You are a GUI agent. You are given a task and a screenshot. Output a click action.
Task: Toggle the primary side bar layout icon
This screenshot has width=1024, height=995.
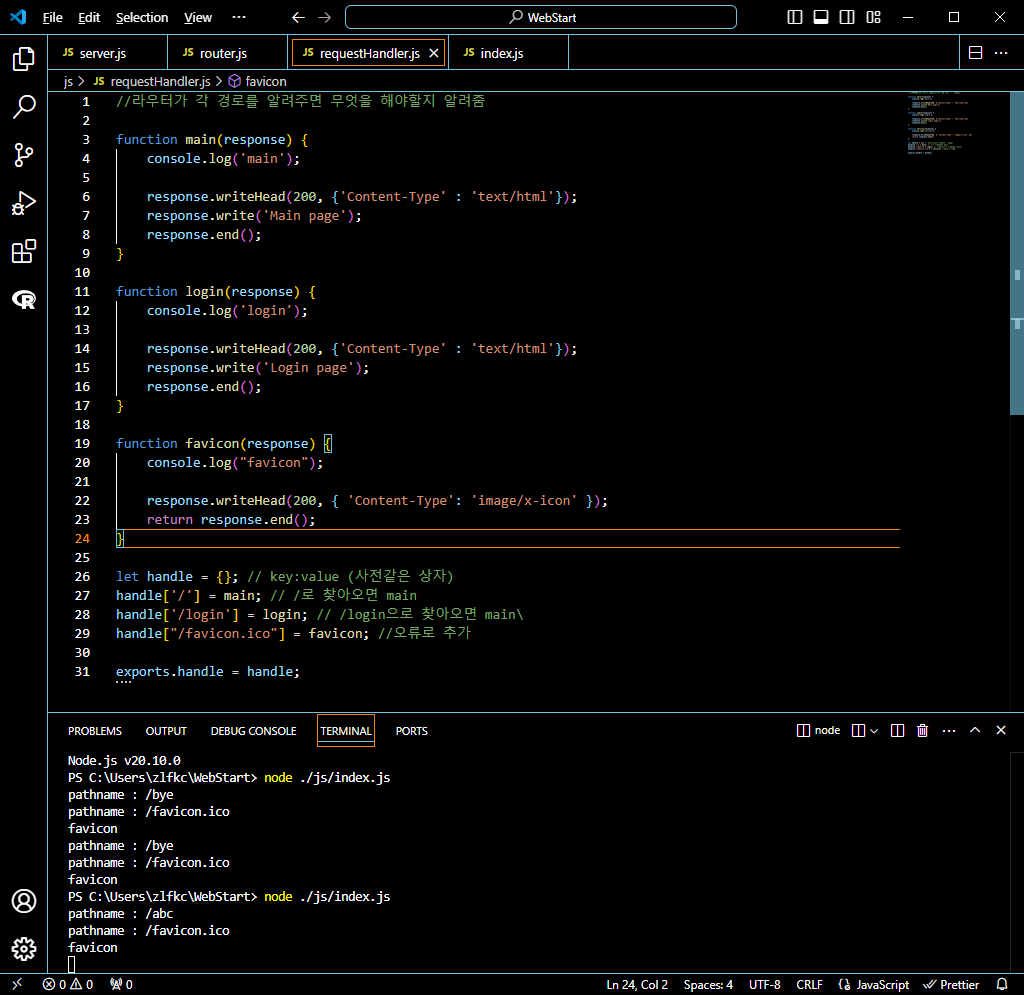tap(795, 18)
